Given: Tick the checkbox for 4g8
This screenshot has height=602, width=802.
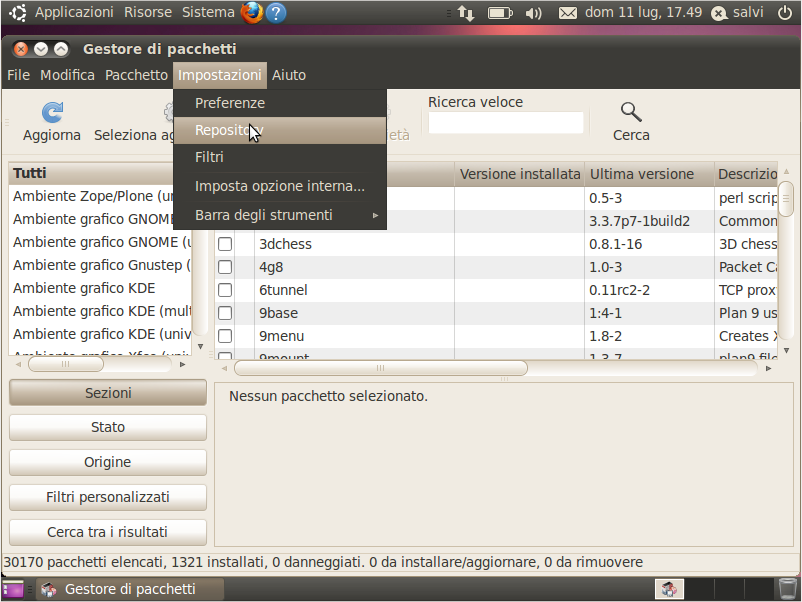Looking at the screenshot, I should 225,267.
